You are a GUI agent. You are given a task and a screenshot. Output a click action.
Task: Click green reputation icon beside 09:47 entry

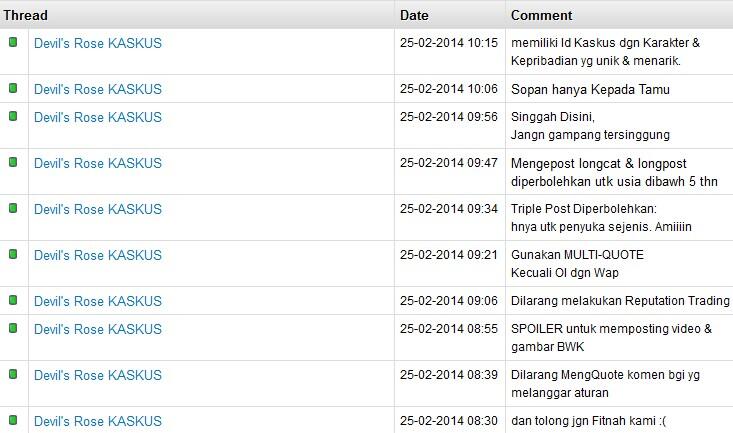click(13, 162)
